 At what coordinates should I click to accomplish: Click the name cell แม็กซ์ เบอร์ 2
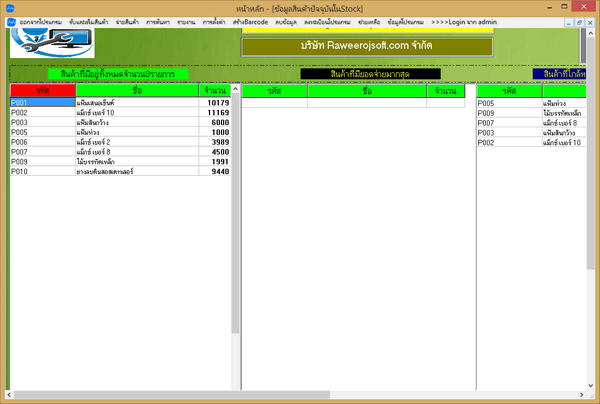click(137, 142)
